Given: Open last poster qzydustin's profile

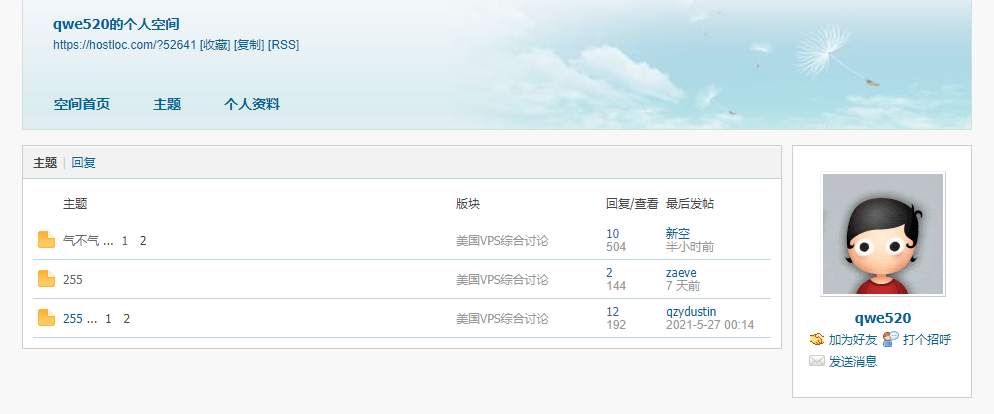Looking at the screenshot, I should pyautogui.click(x=692, y=311).
